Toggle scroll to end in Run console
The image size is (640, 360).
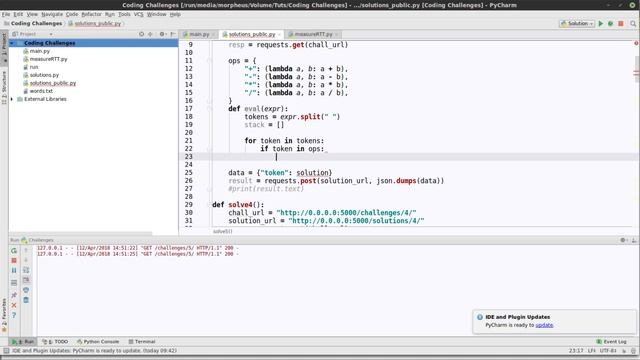click(26, 280)
